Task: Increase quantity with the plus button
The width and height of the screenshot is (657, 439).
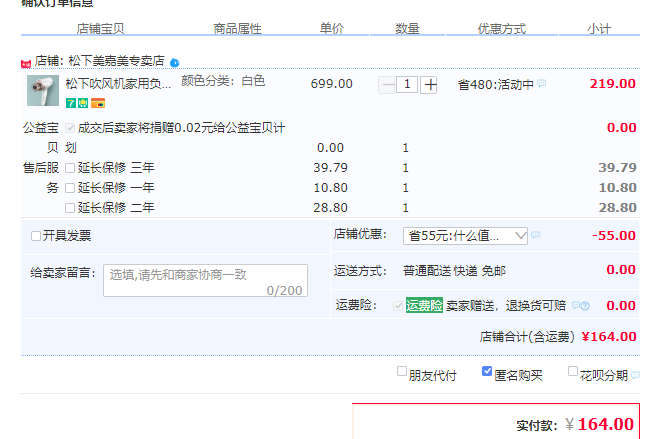Action: tap(429, 85)
